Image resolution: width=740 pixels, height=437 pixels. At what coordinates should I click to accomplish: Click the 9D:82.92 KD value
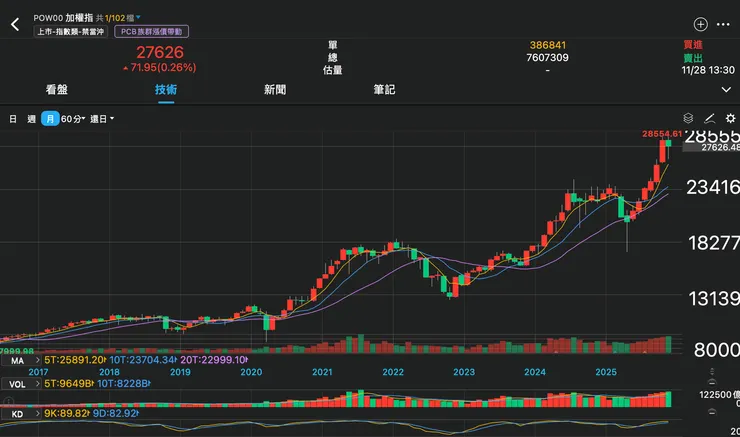(x=116, y=413)
